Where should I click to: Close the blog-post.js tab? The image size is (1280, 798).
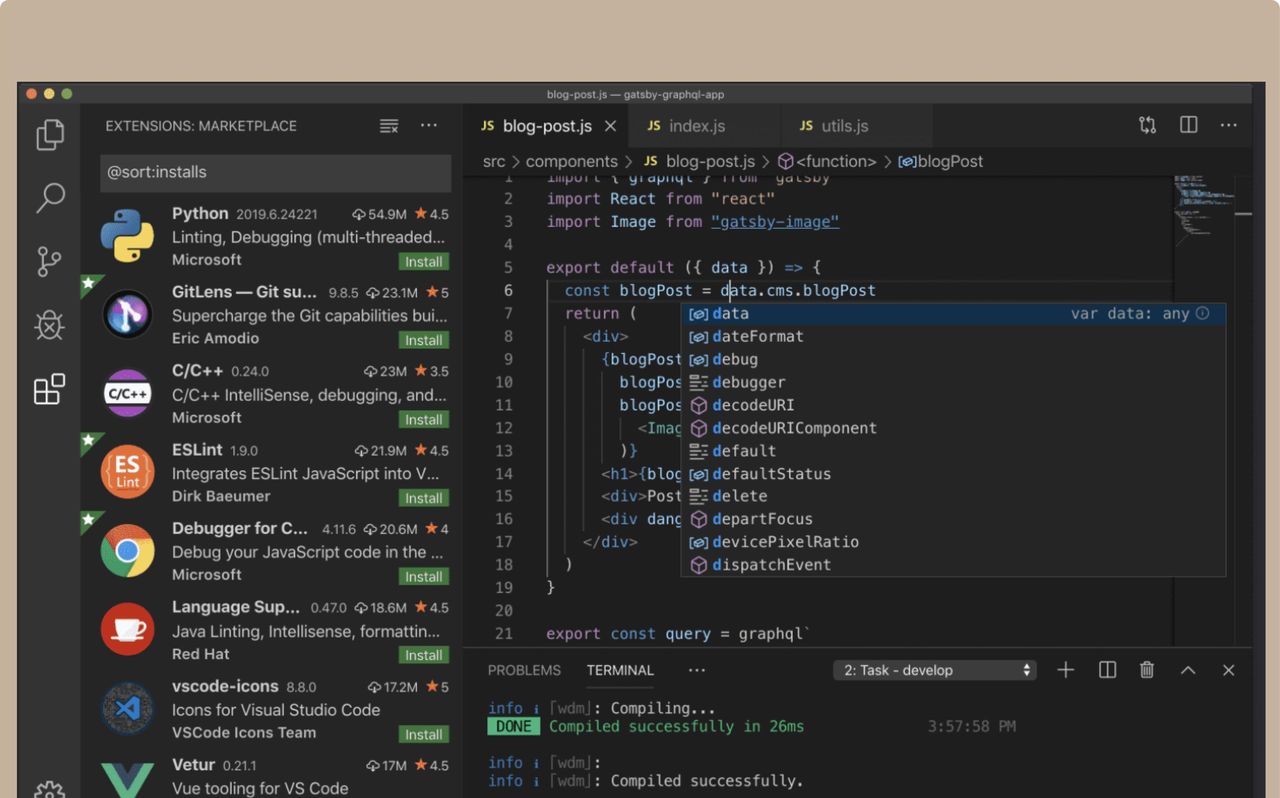pyautogui.click(x=610, y=126)
